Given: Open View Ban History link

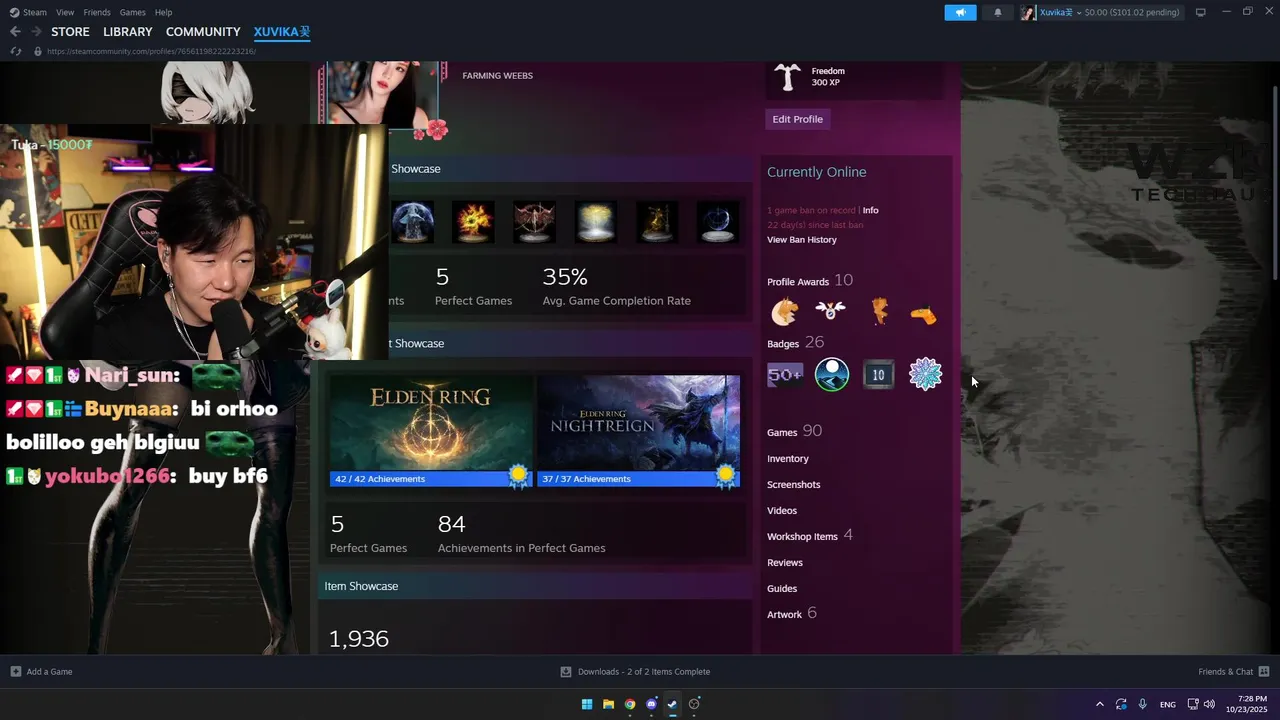Looking at the screenshot, I should coord(802,240).
